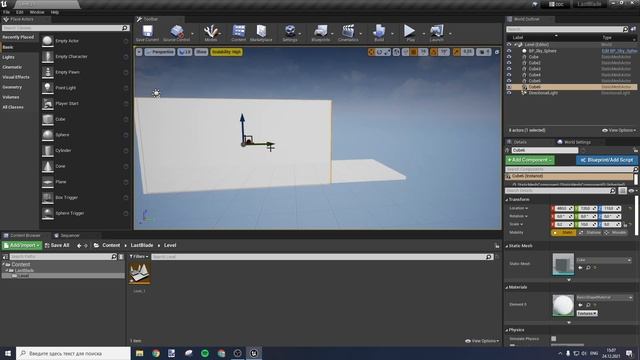Open the File menu
This screenshot has width=640, height=360.
click(7, 12)
